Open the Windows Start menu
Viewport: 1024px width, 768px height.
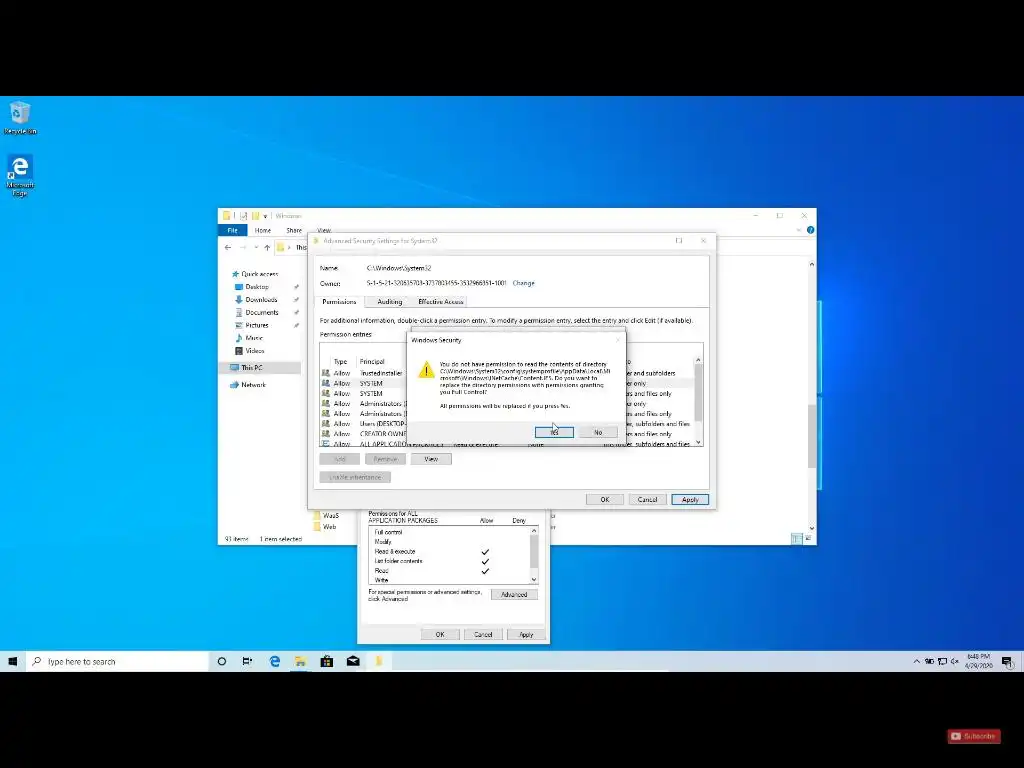click(12, 662)
